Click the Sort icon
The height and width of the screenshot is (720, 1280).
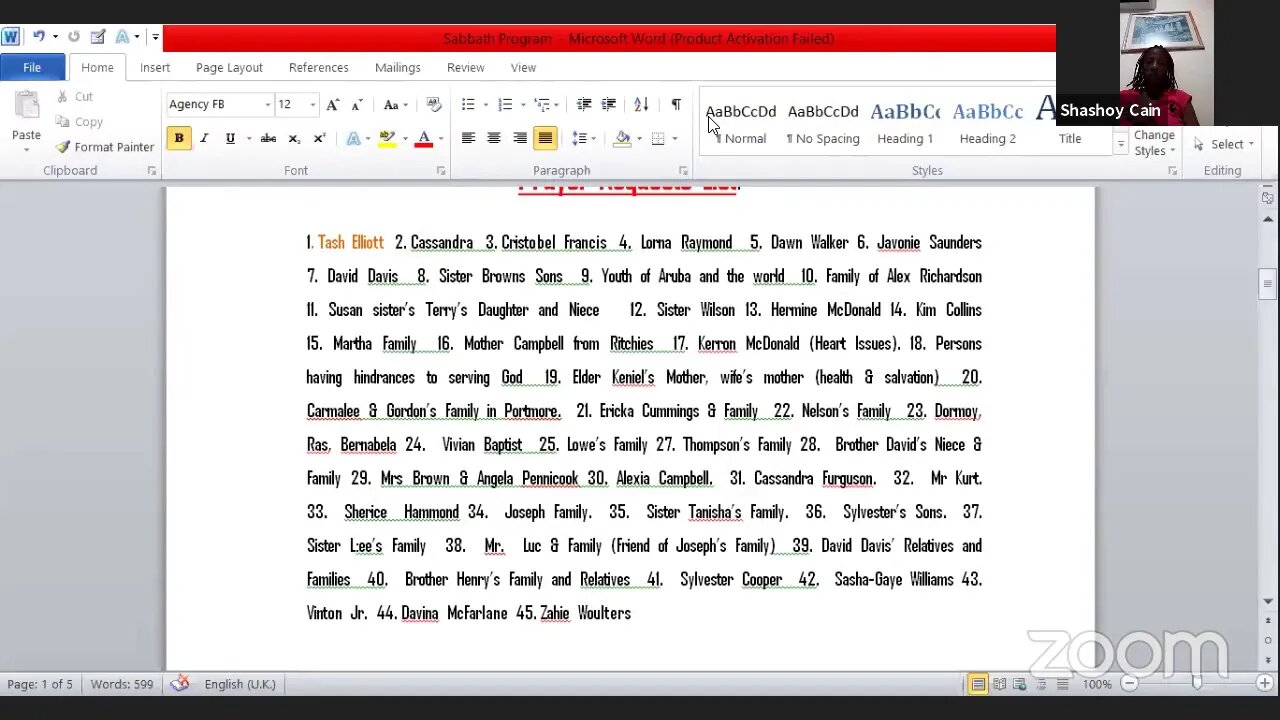pyautogui.click(x=641, y=104)
